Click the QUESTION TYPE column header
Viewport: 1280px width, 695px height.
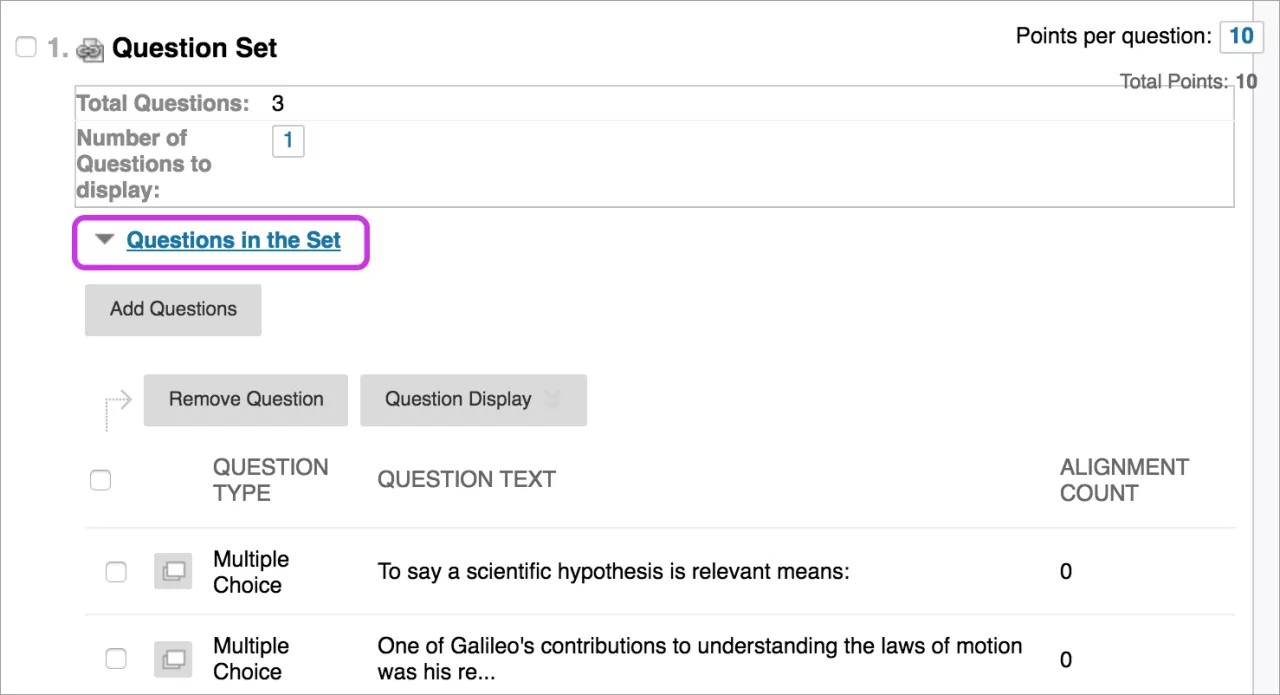coord(270,480)
